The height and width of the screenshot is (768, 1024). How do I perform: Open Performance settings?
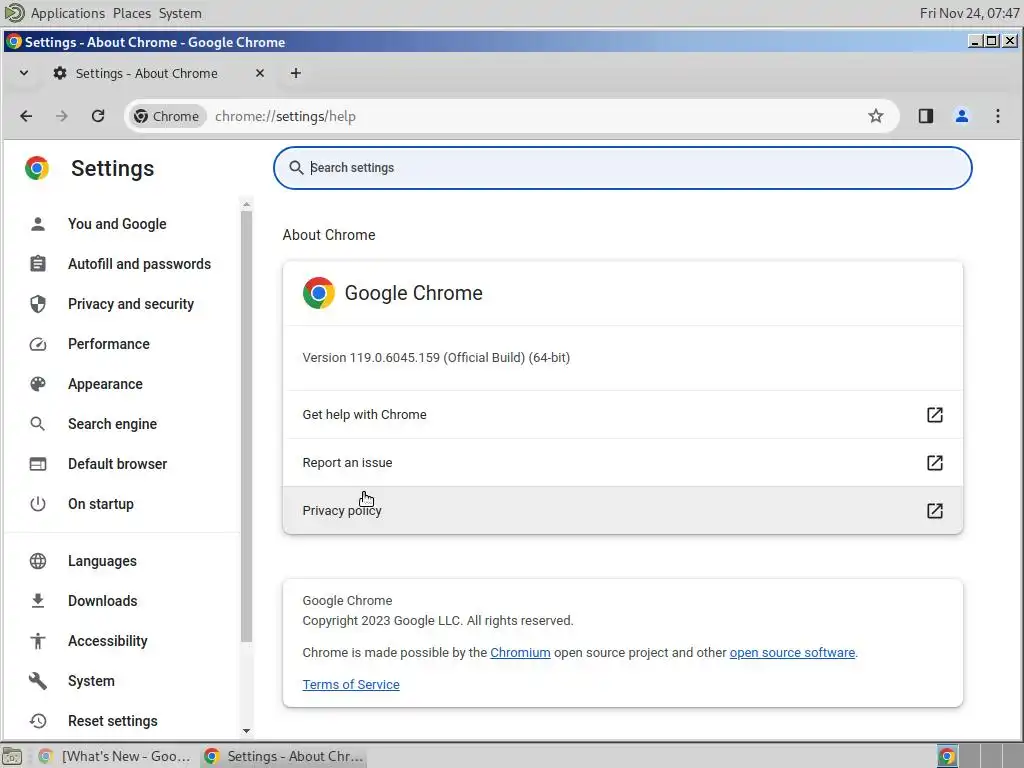108,344
